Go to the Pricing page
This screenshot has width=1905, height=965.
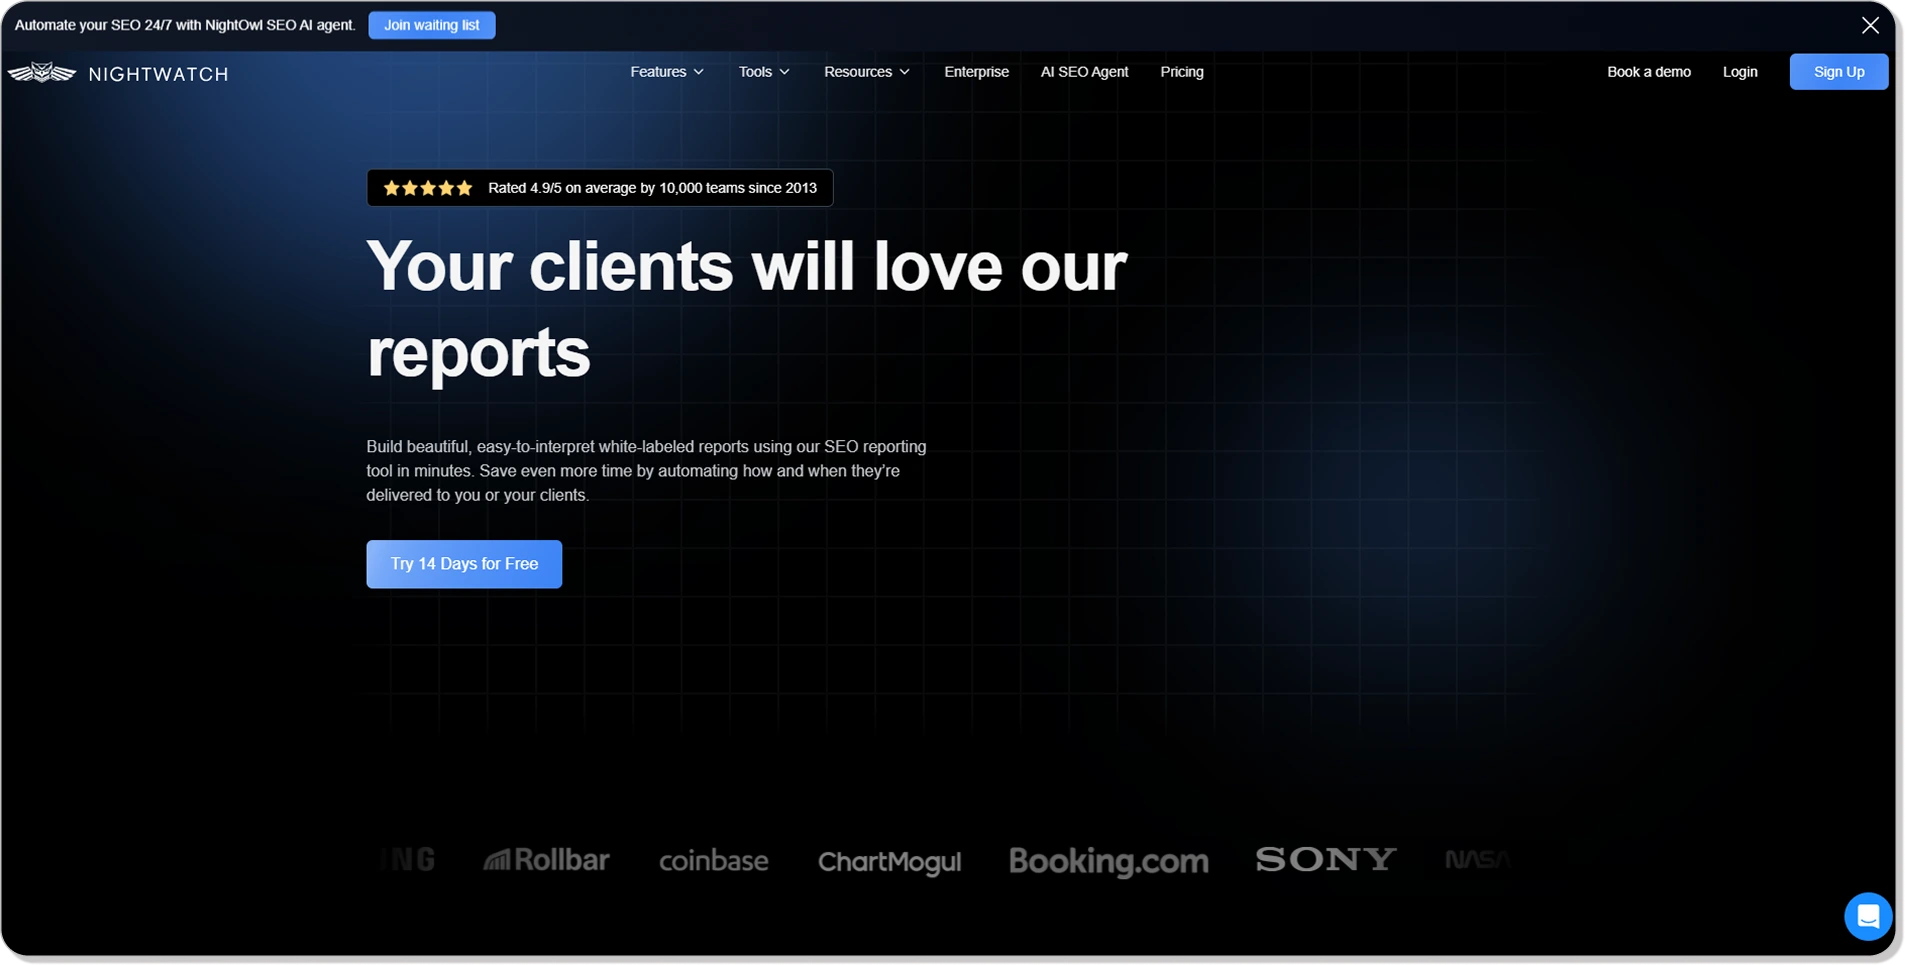[1180, 71]
